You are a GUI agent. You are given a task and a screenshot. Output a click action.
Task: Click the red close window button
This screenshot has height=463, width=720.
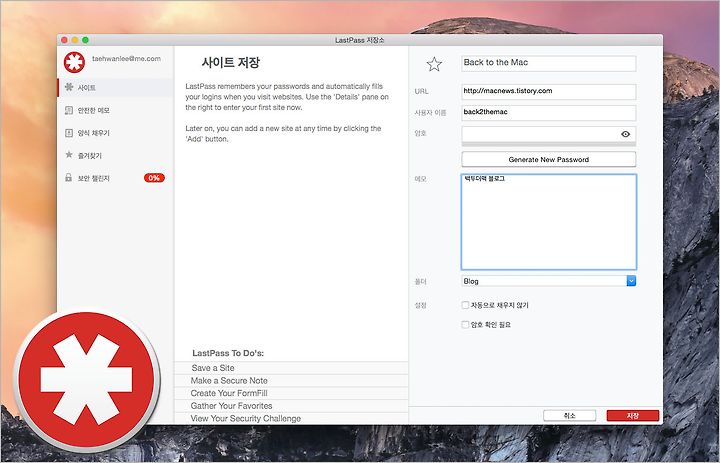click(x=64, y=40)
